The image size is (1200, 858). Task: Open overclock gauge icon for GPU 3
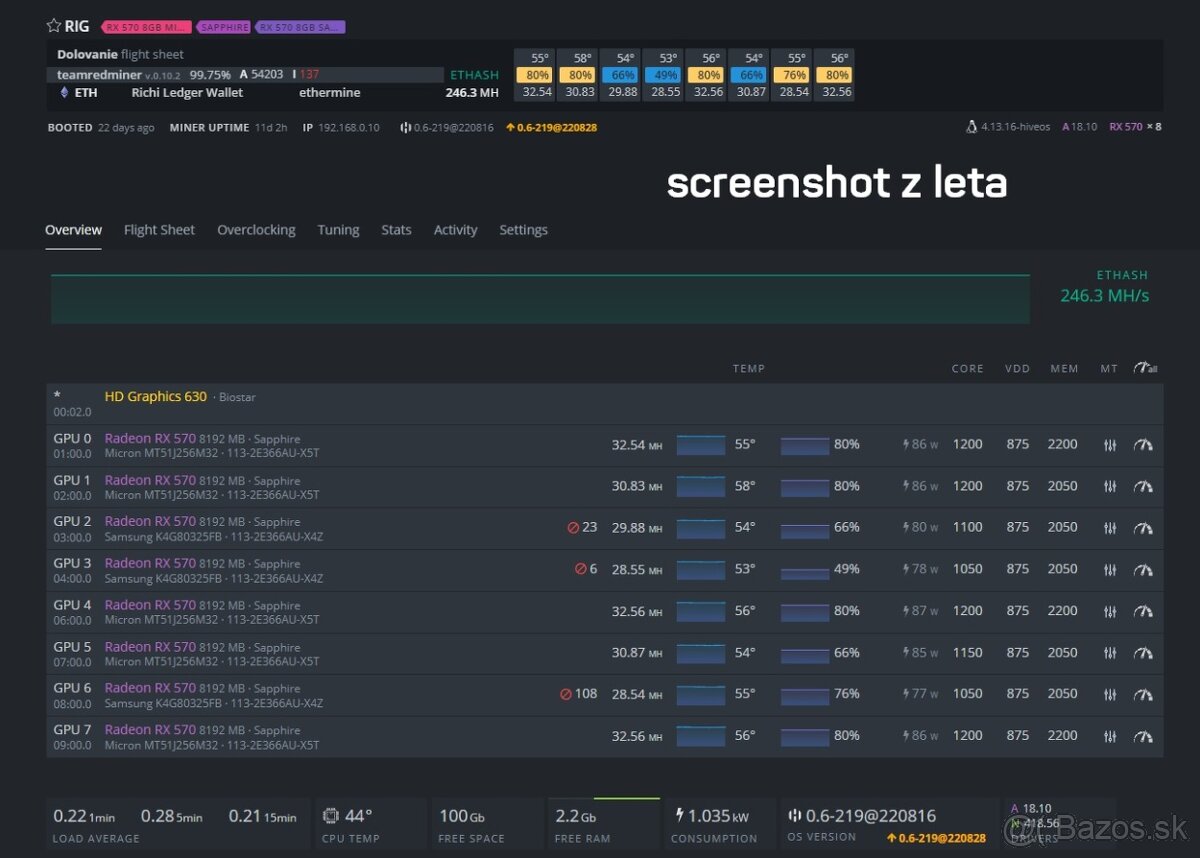pos(1143,570)
